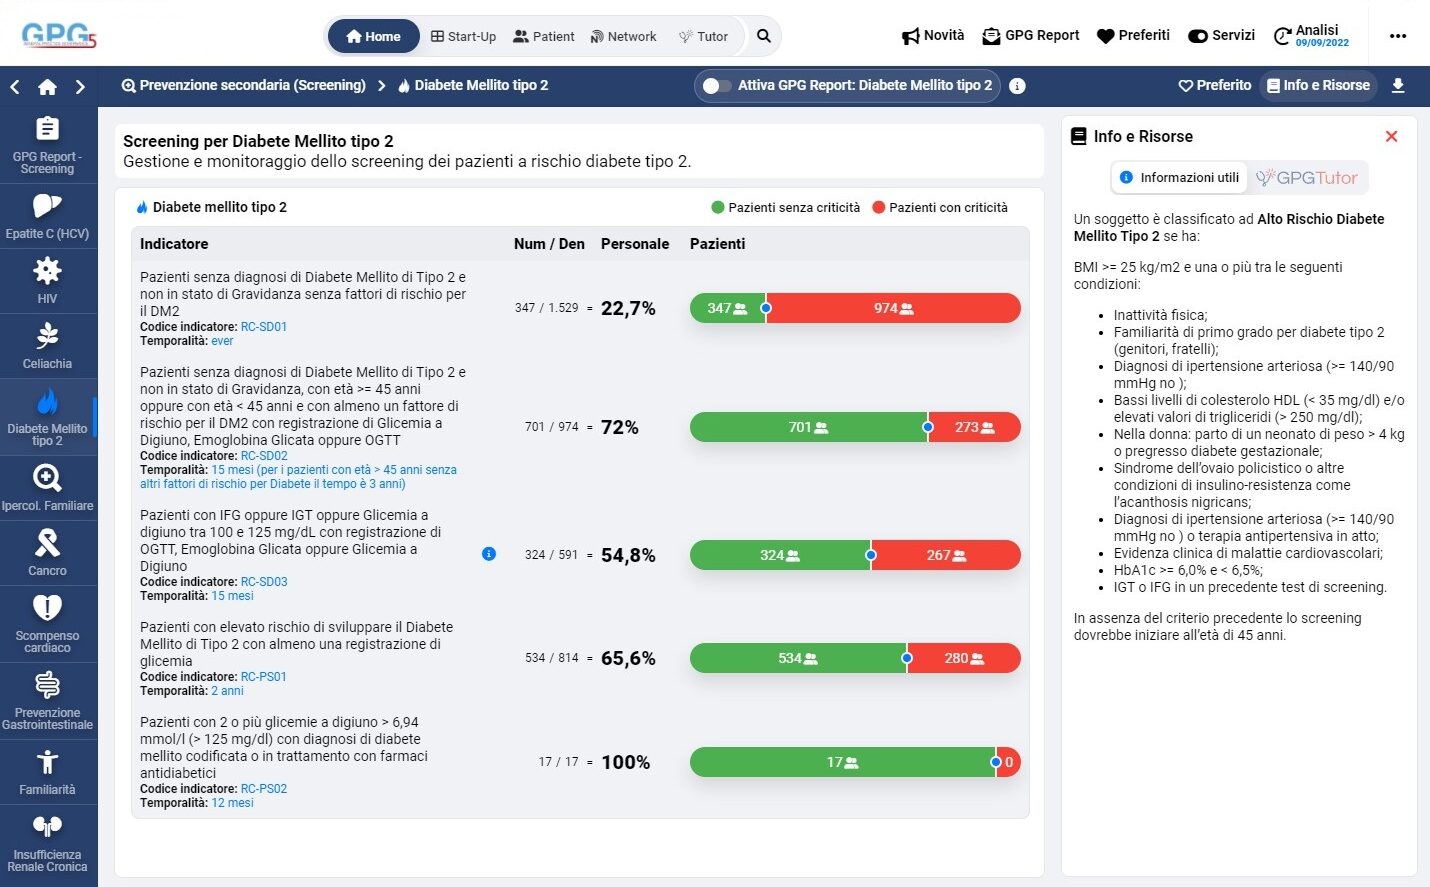The width and height of the screenshot is (1430, 887).
Task: Open the search magnifier in top bar
Action: pos(763,36)
